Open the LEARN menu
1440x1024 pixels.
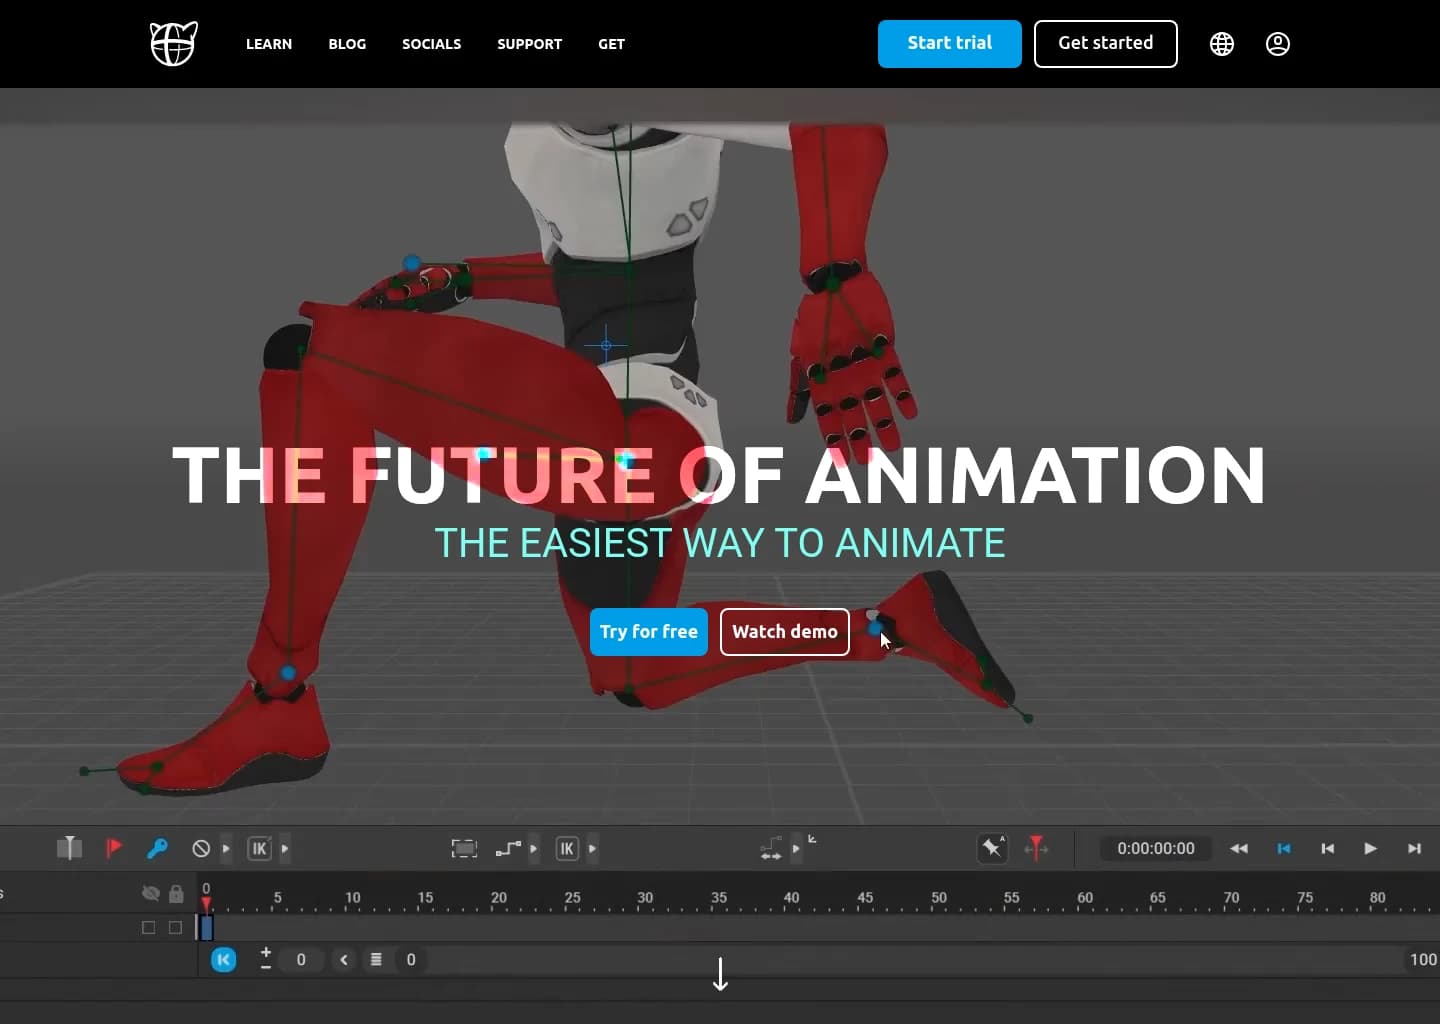click(x=269, y=44)
